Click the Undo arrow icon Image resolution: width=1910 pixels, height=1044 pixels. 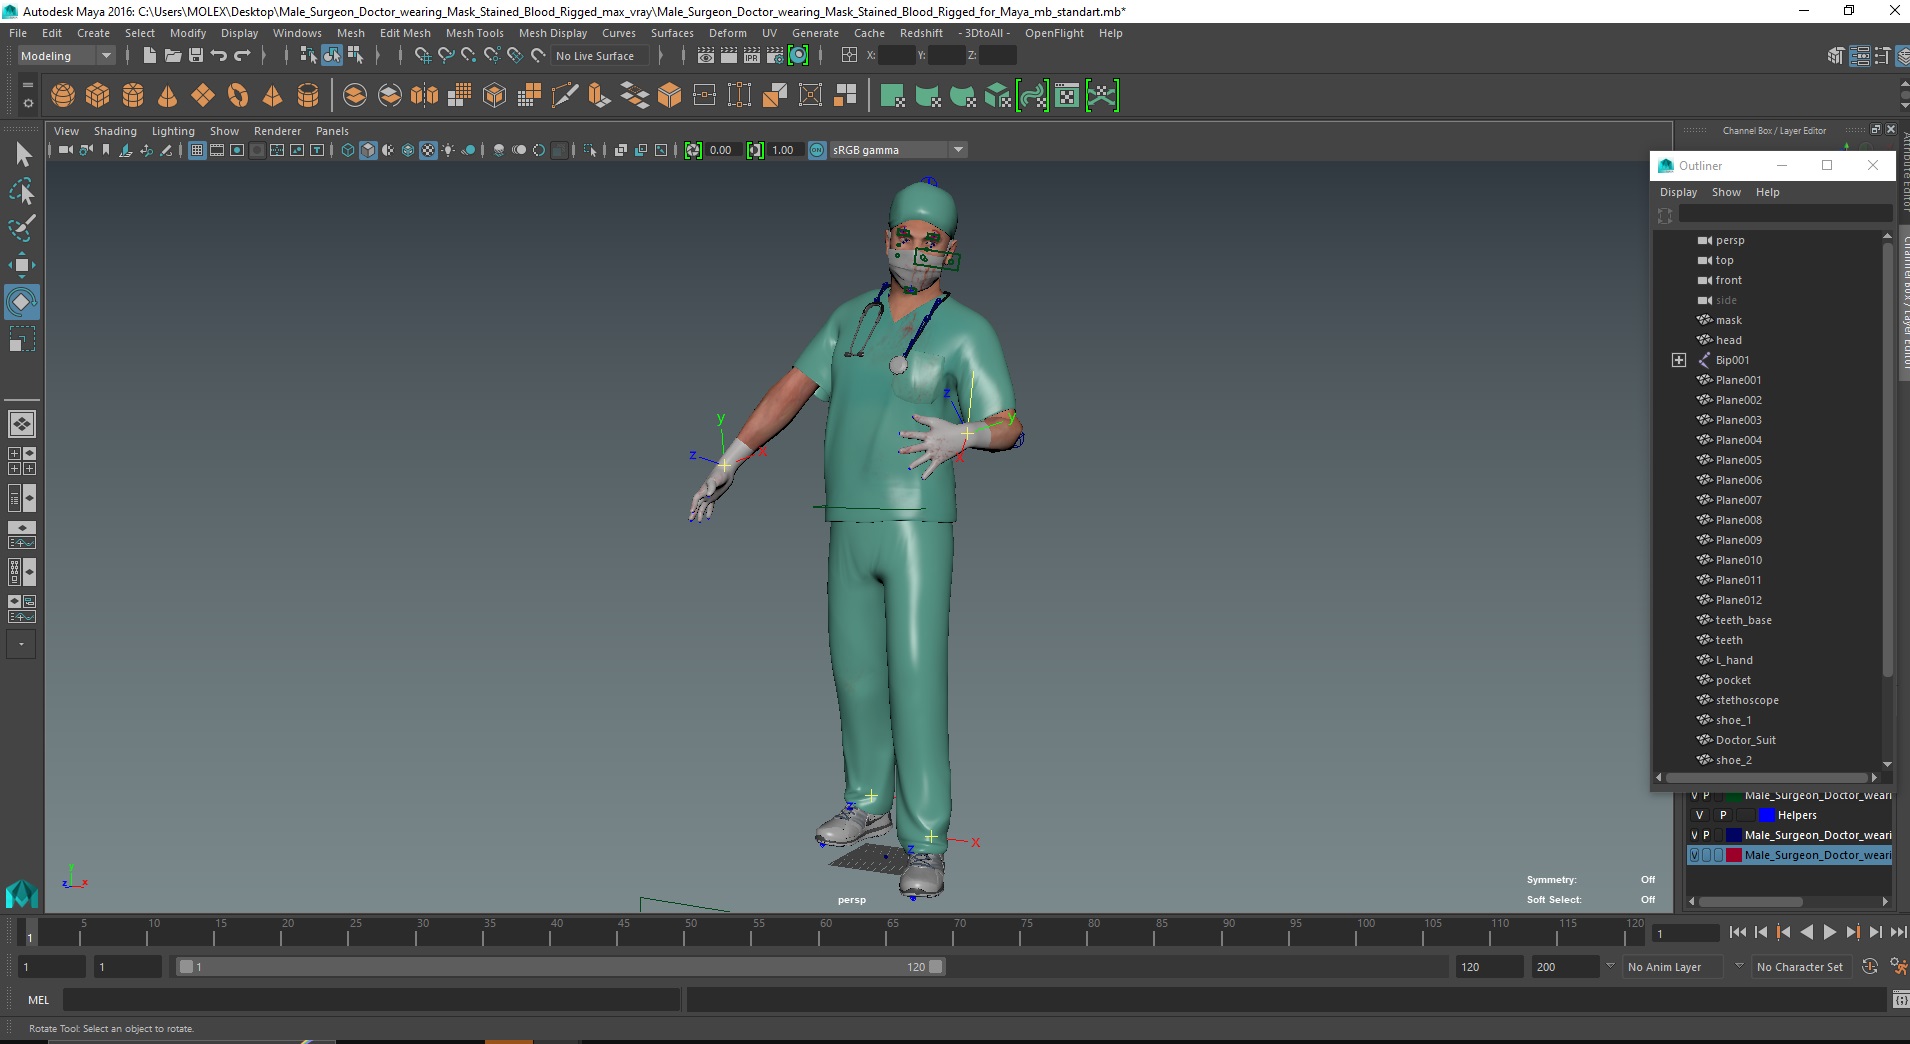[x=219, y=56]
